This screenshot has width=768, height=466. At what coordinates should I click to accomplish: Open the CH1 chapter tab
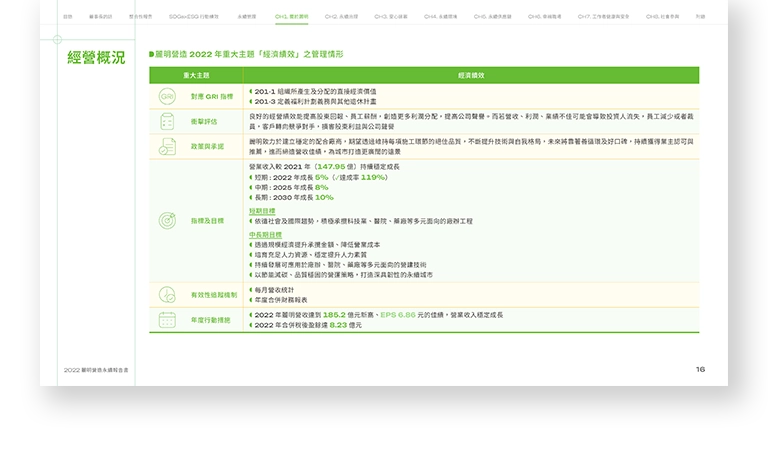point(291,17)
